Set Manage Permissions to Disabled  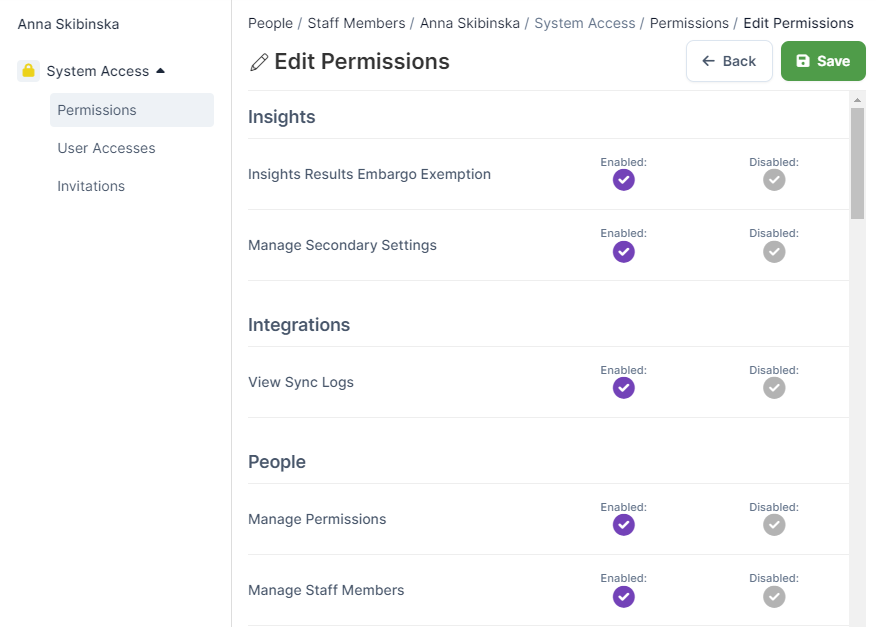point(773,525)
